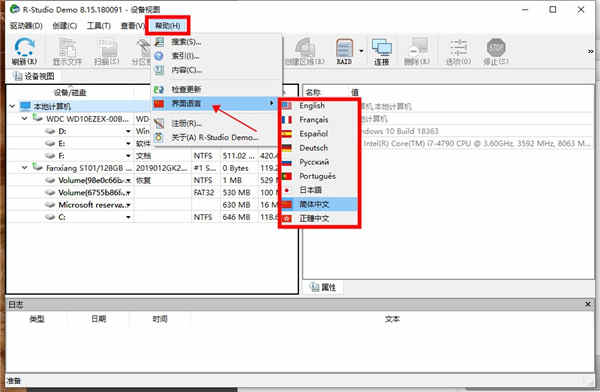The width and height of the screenshot is (600, 392).
Task: Expand the toolbar overflow chevron
Action: pyautogui.click(x=590, y=51)
